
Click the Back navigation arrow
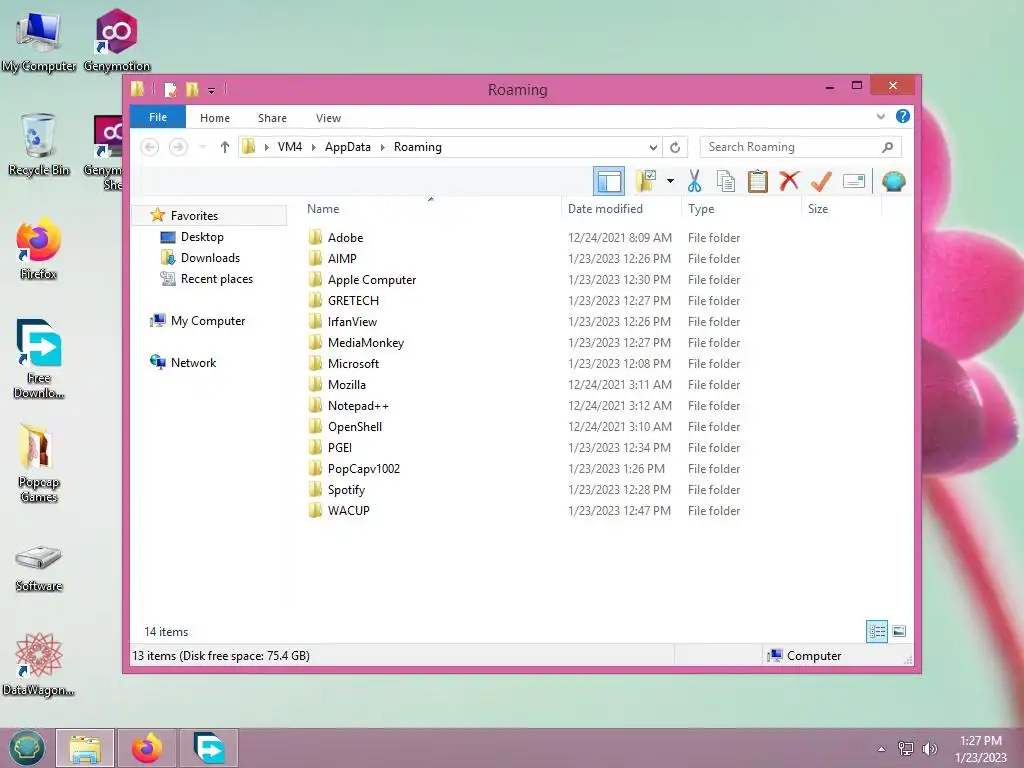point(150,147)
